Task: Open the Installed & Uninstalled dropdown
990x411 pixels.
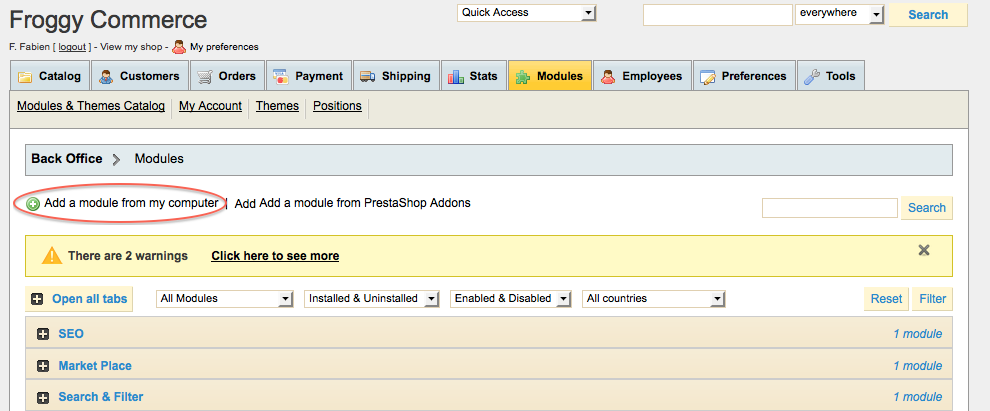Action: coord(372,299)
